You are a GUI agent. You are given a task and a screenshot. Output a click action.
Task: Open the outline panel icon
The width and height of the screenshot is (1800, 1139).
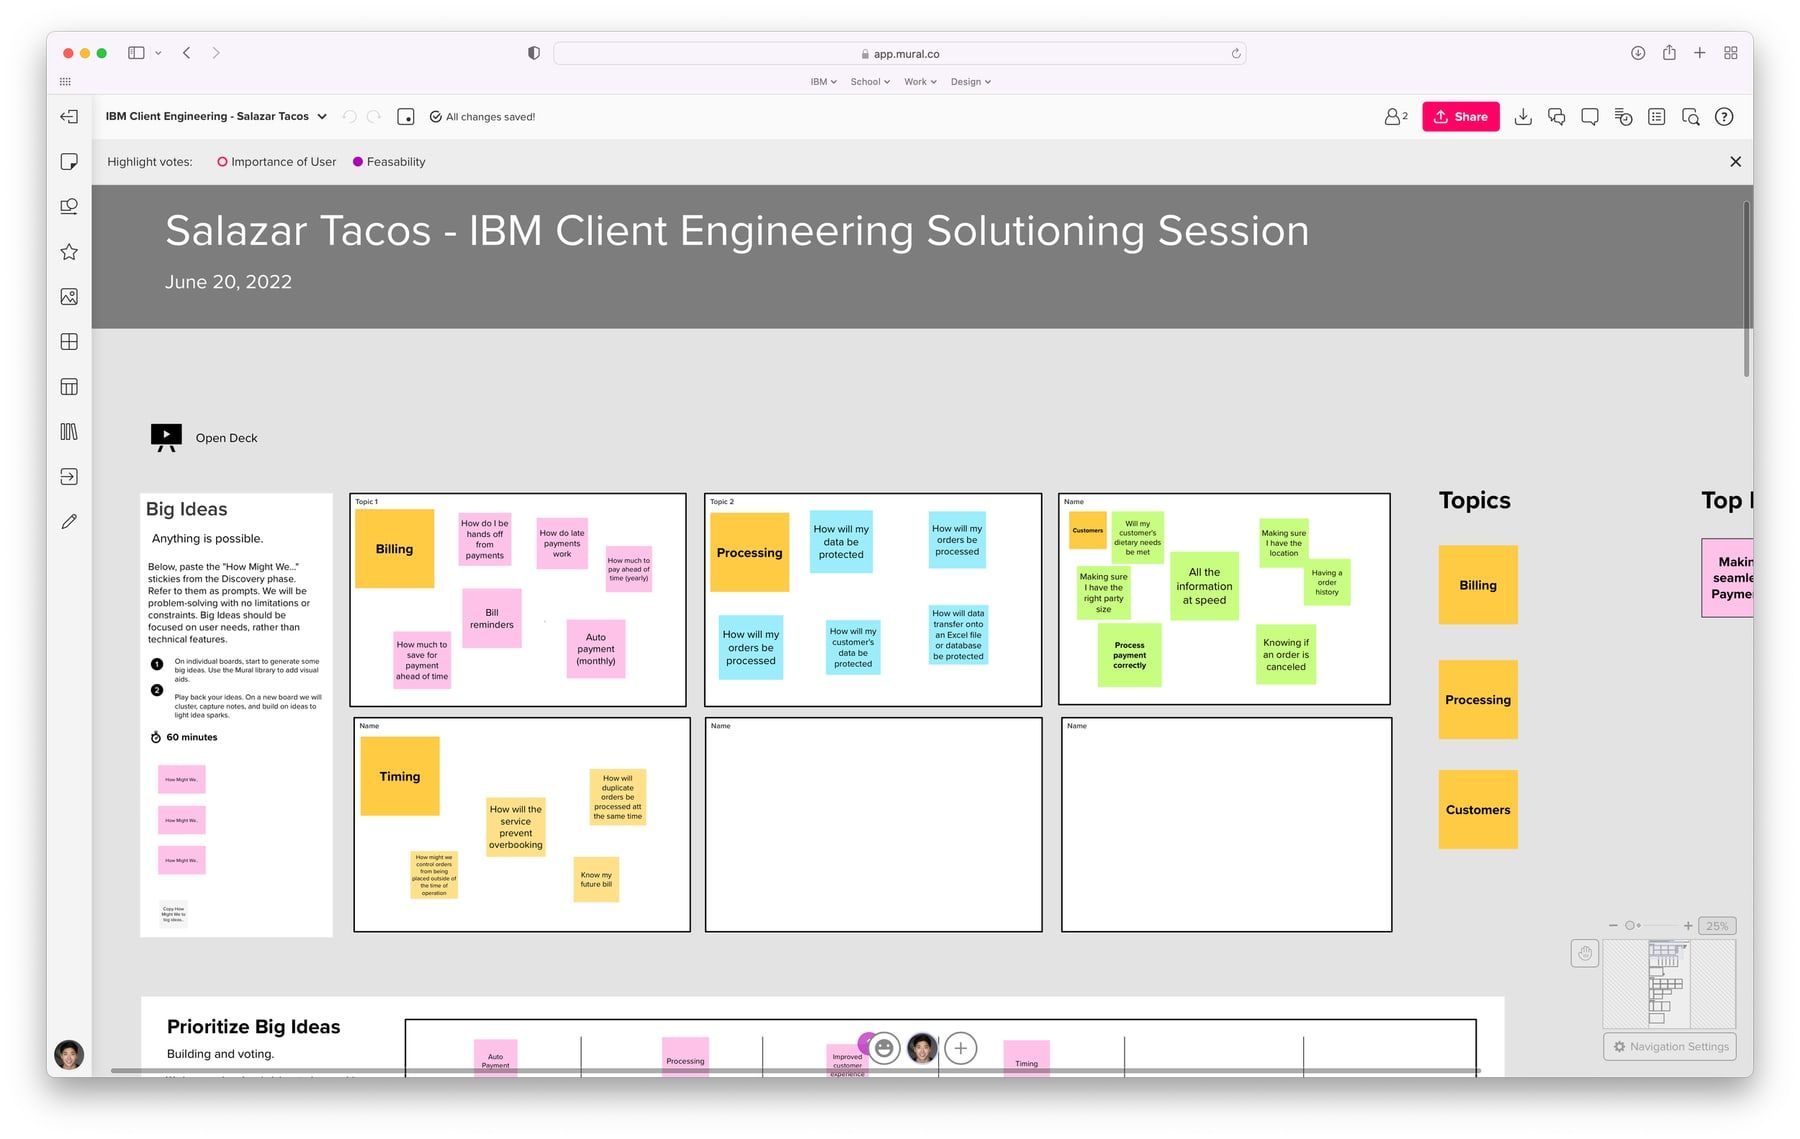[x=1657, y=117]
